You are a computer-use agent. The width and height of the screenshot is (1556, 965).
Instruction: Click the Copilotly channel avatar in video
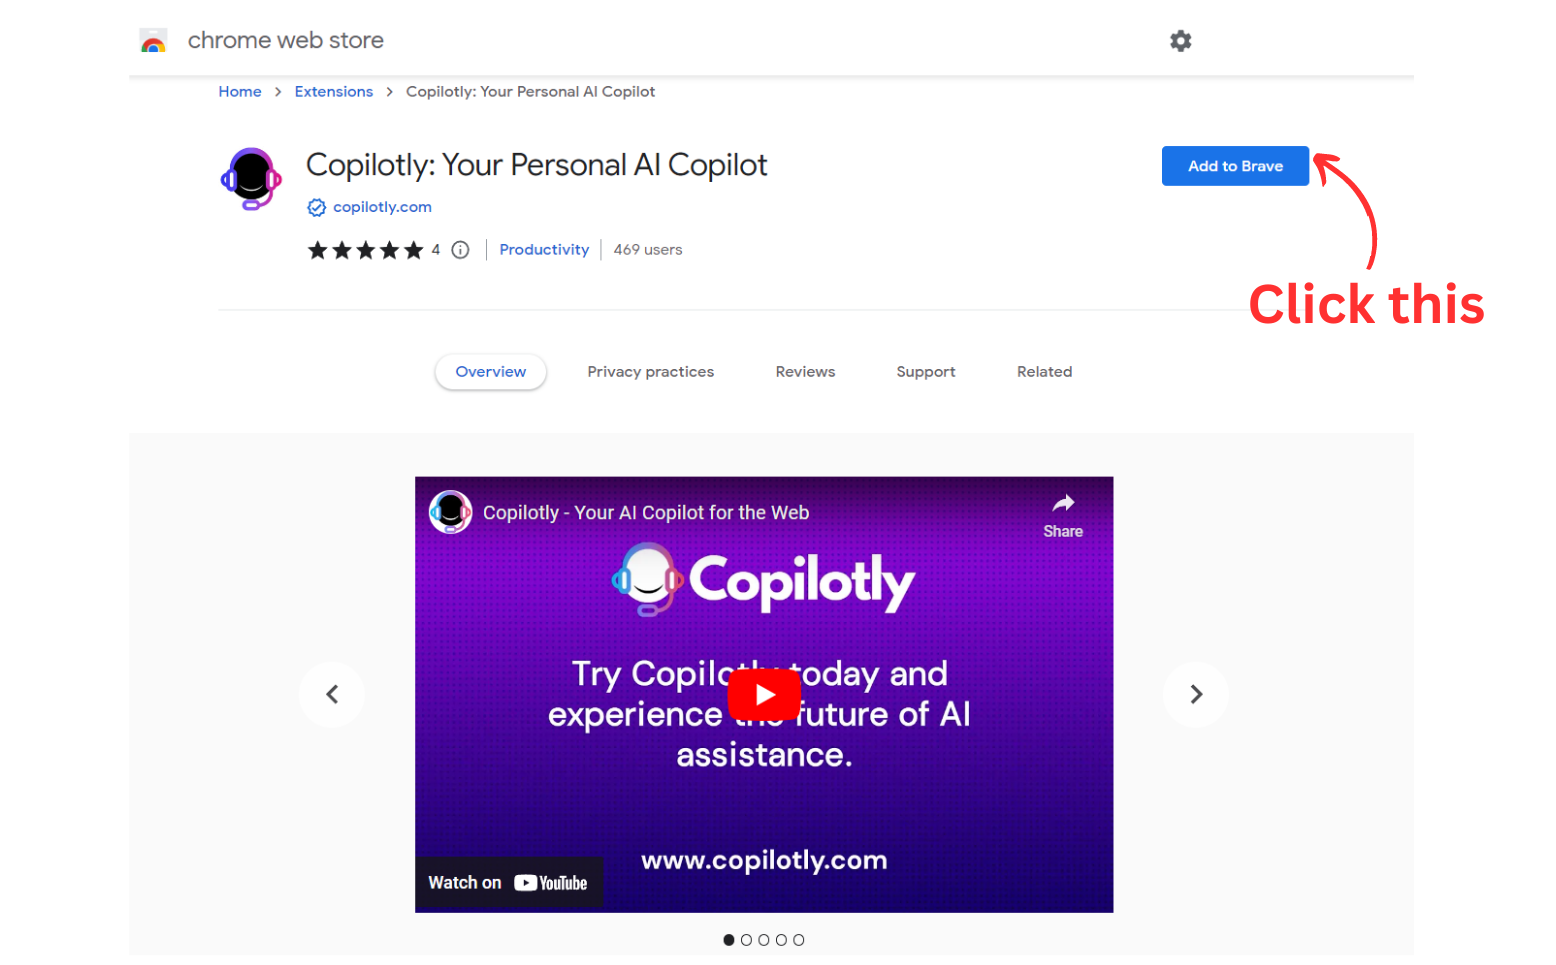tap(450, 512)
